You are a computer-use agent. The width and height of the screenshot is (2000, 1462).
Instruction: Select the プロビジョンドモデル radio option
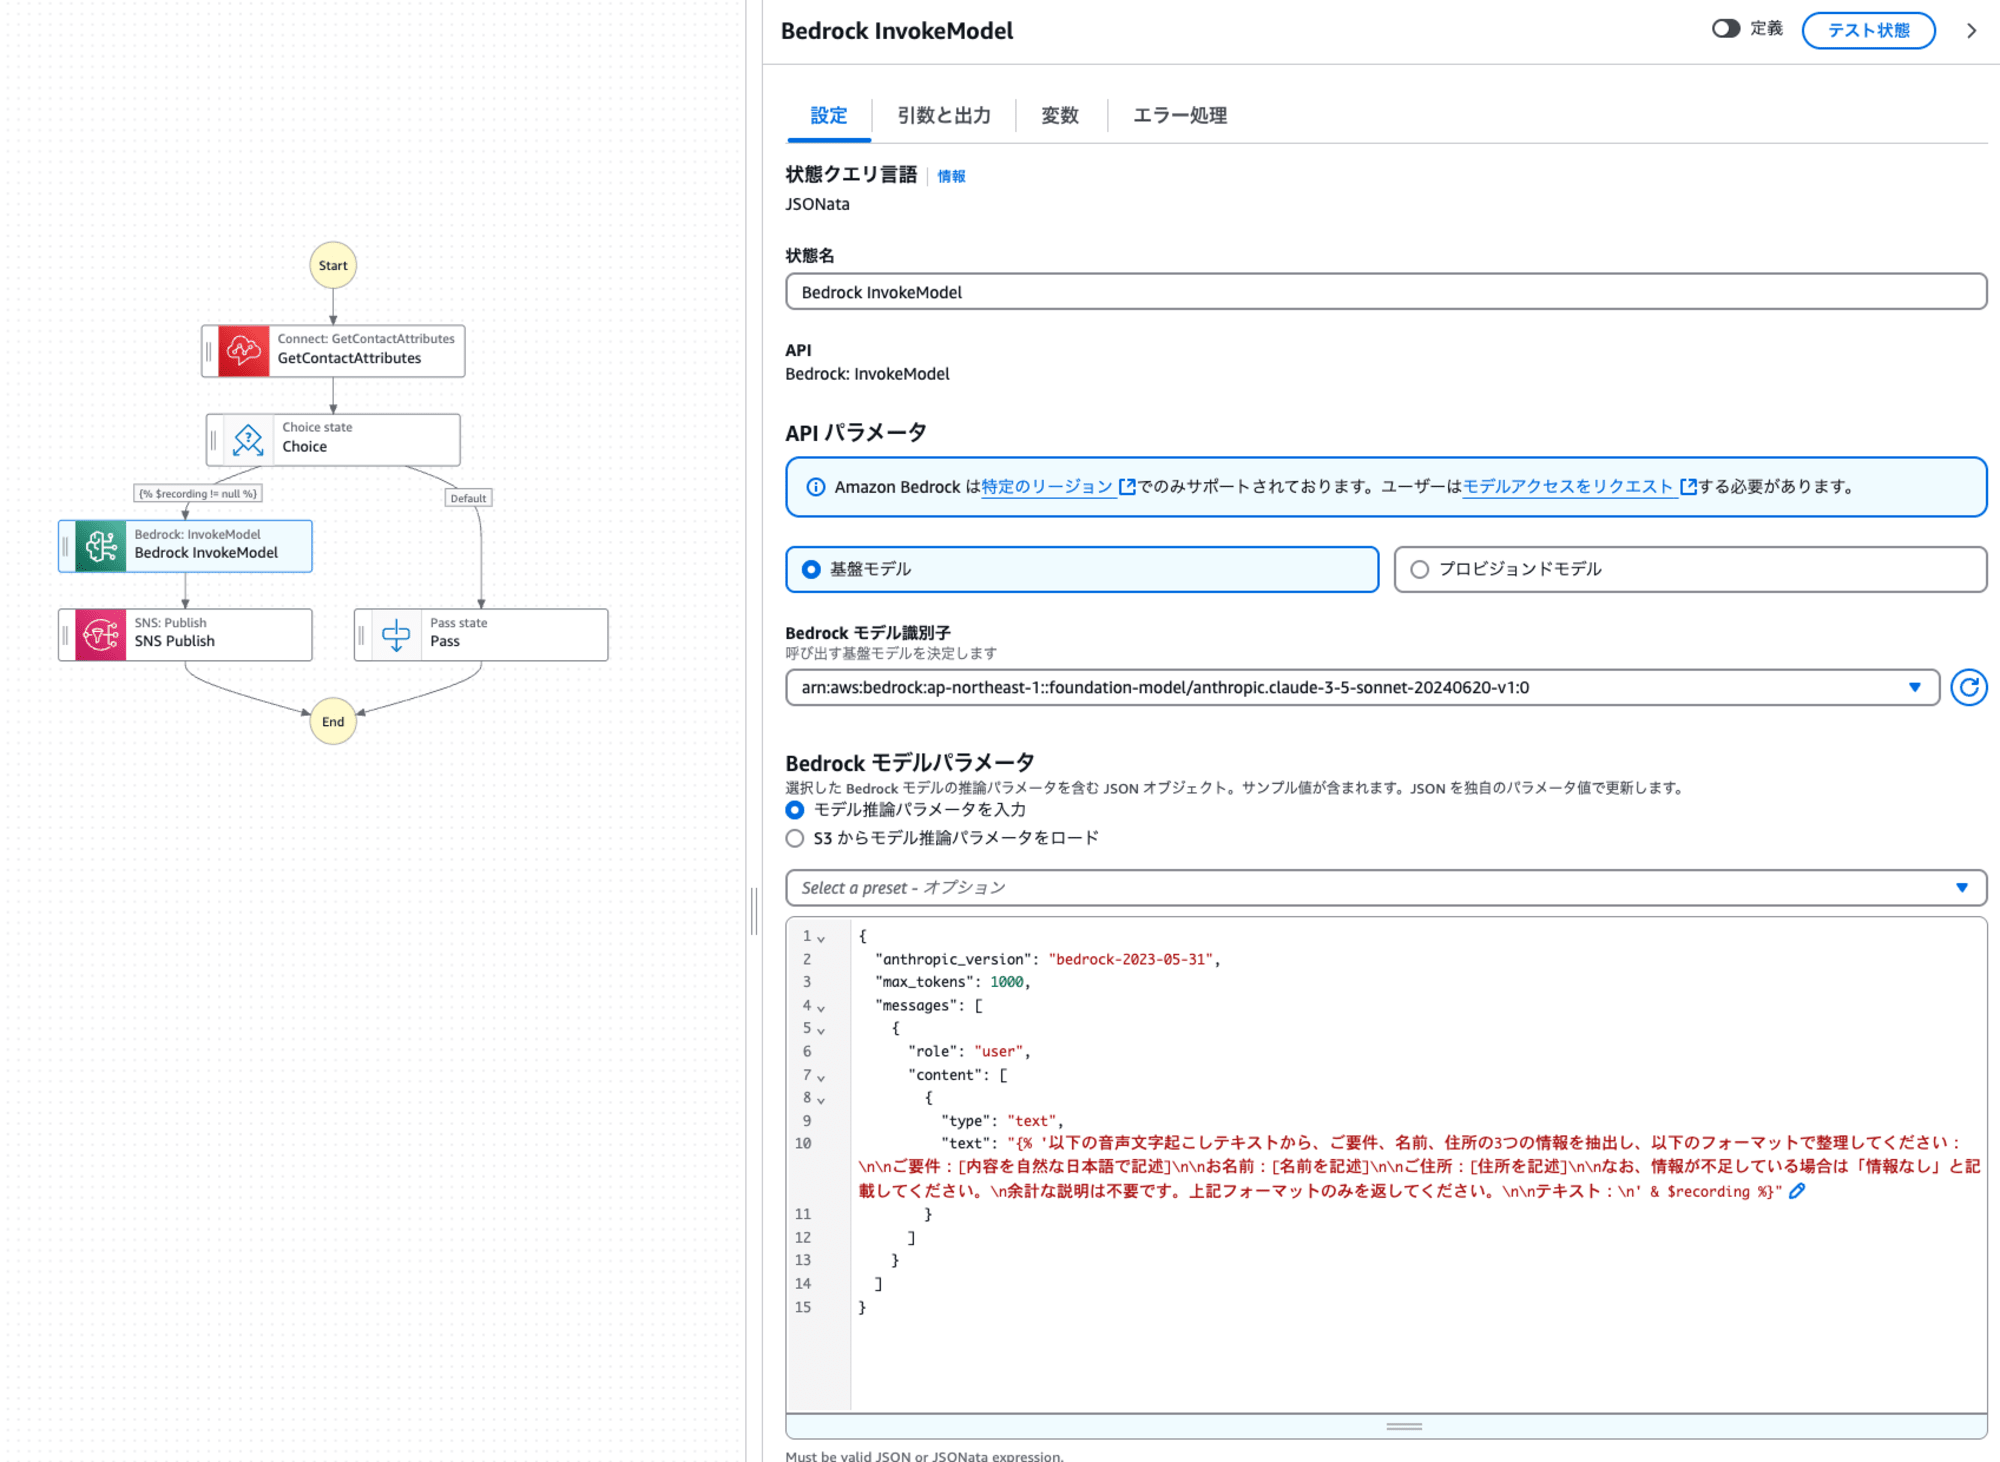[1419, 569]
